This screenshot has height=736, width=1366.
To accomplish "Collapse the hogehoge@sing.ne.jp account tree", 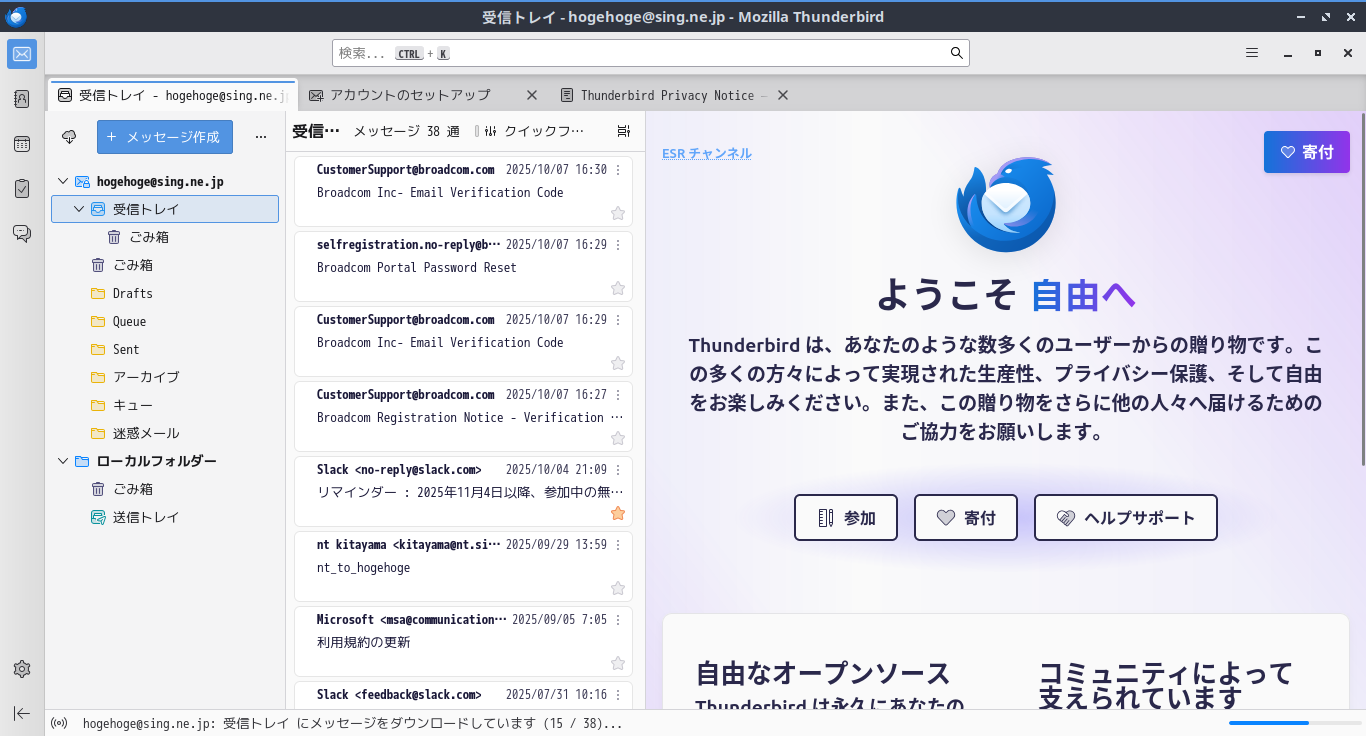I will [63, 181].
